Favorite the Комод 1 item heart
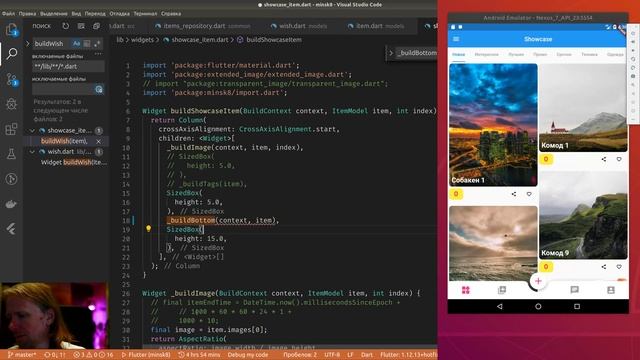The height and width of the screenshot is (360, 640). [619, 159]
